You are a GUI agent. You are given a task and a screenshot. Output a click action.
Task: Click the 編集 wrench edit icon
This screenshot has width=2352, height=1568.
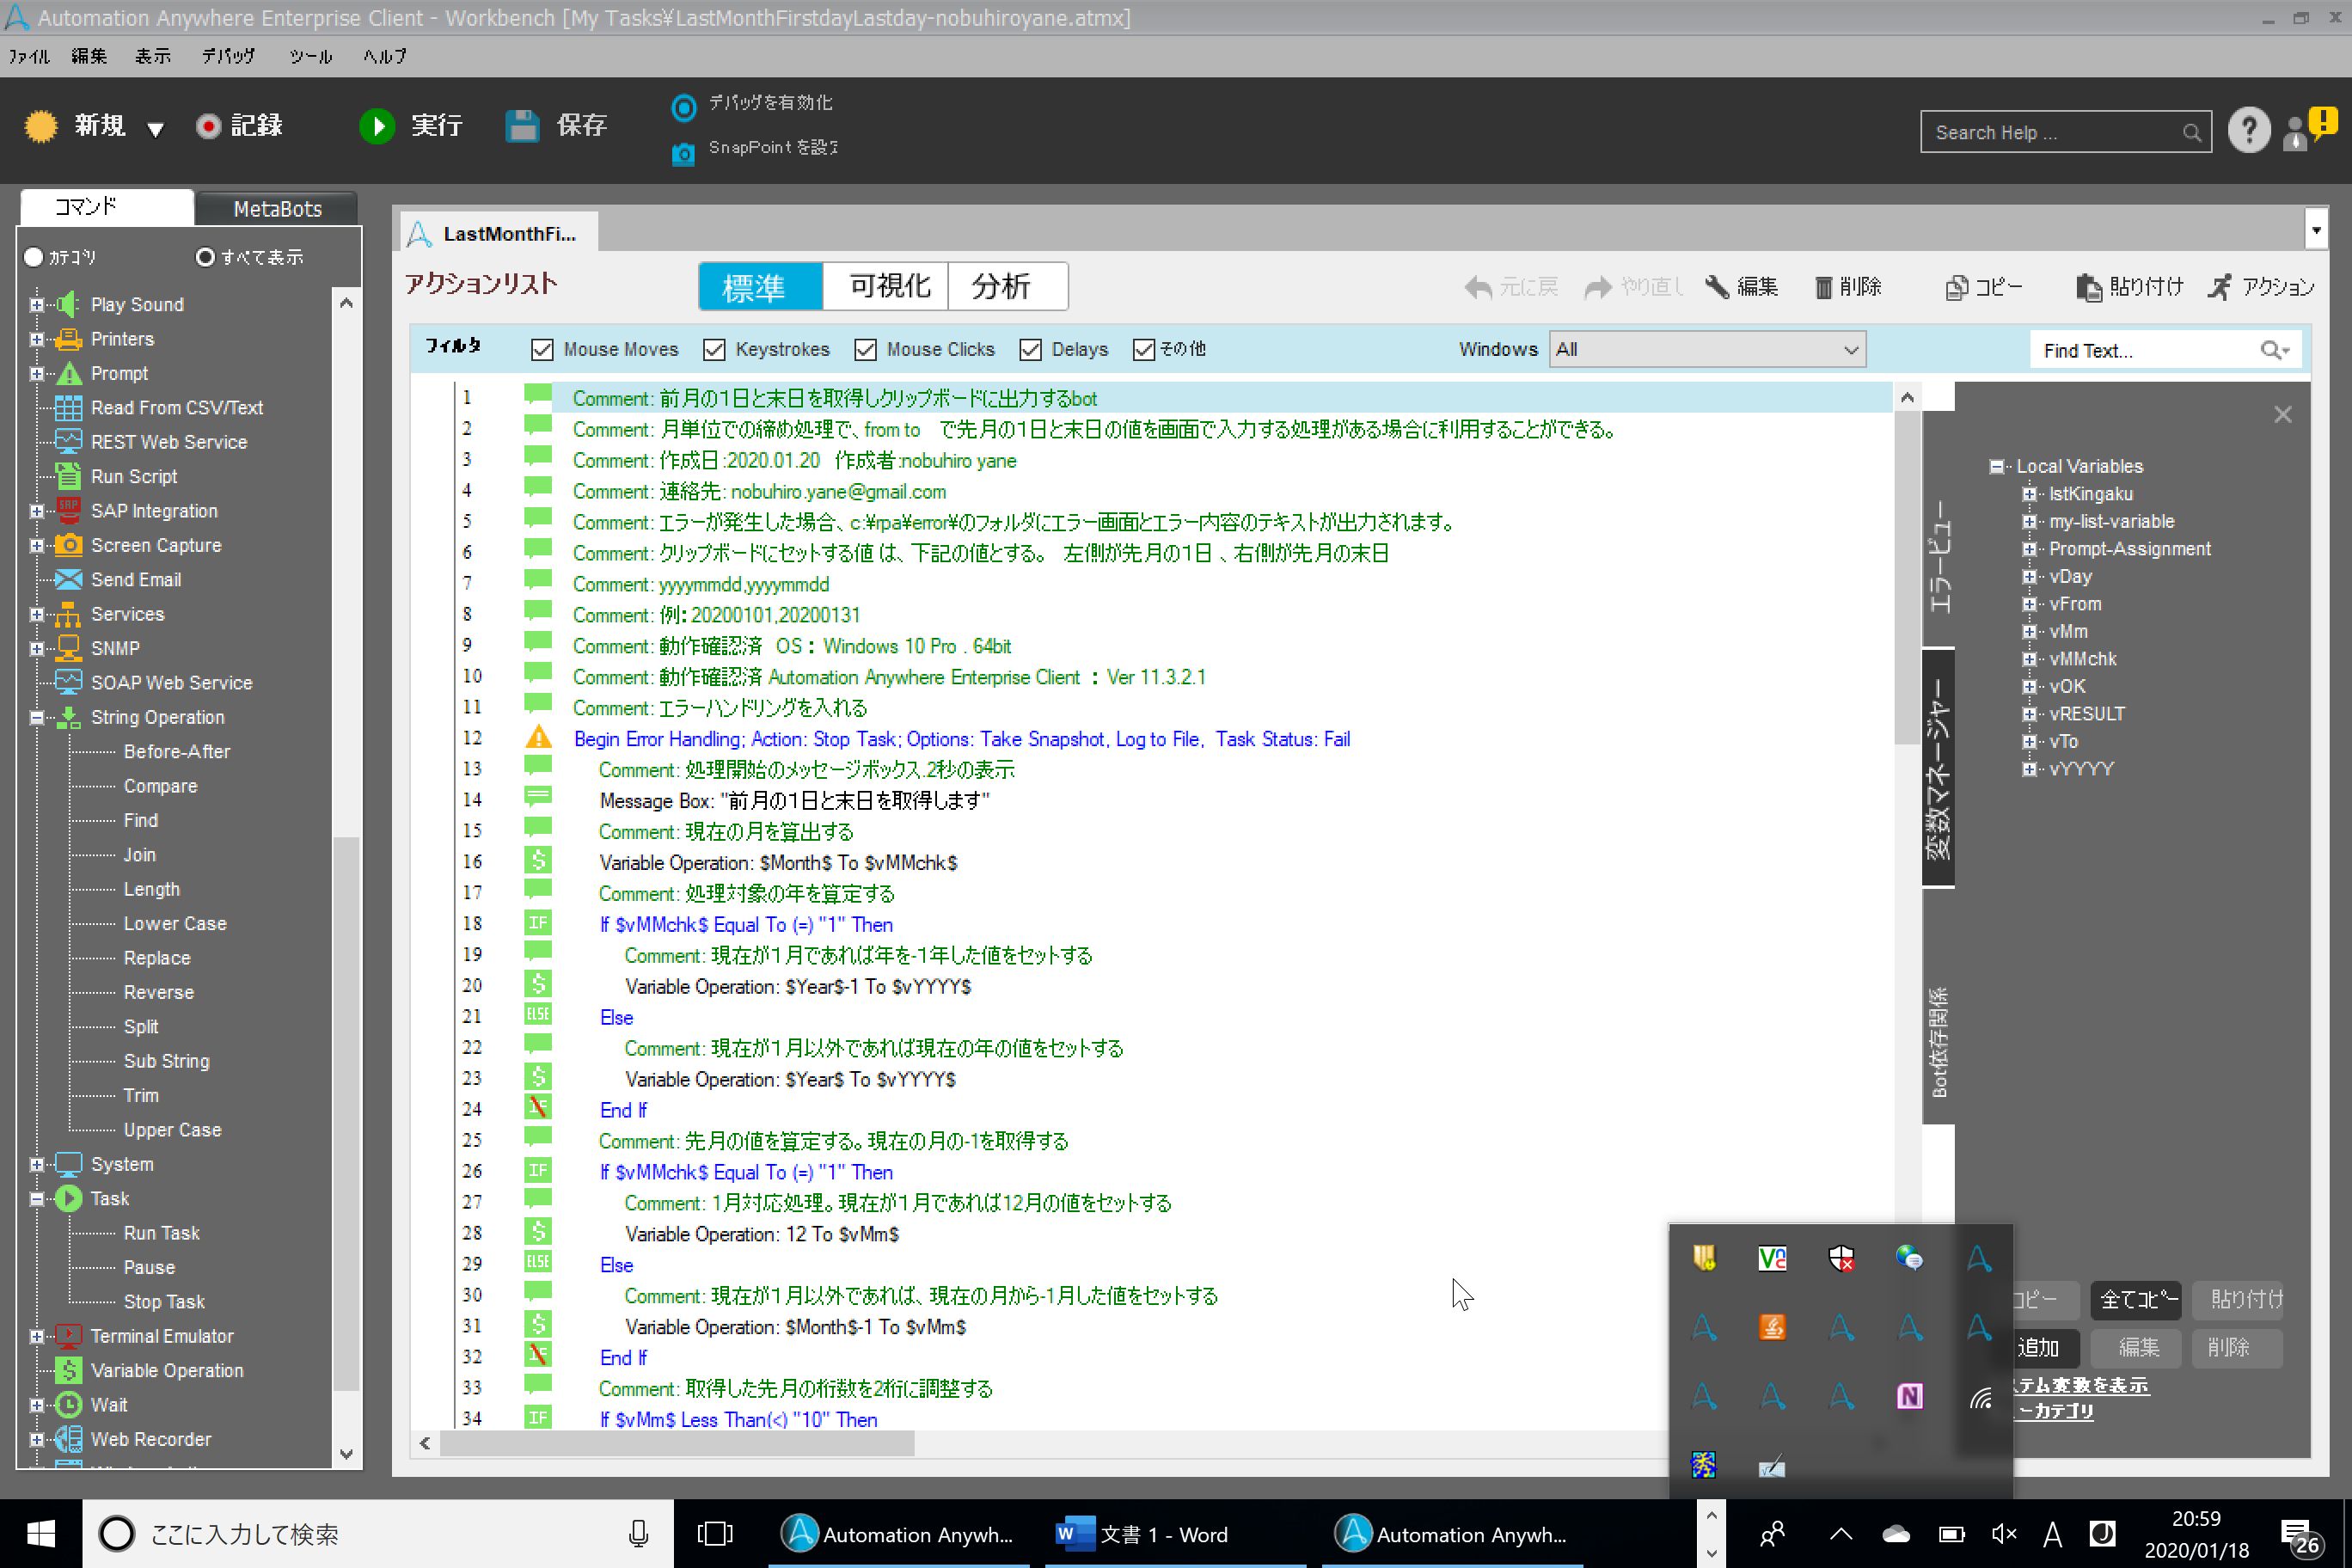click(x=1716, y=287)
